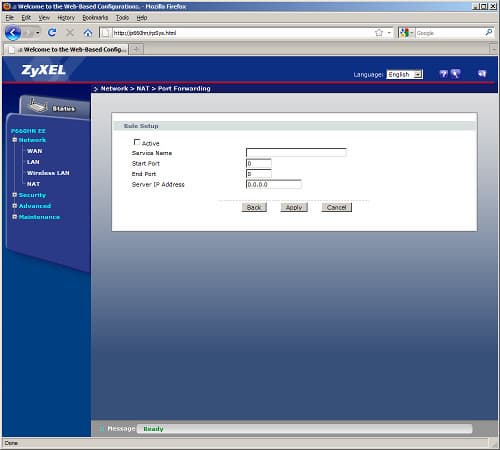500x450 pixels.
Task: Open the list all tabs dropdown
Action: click(x=494, y=49)
